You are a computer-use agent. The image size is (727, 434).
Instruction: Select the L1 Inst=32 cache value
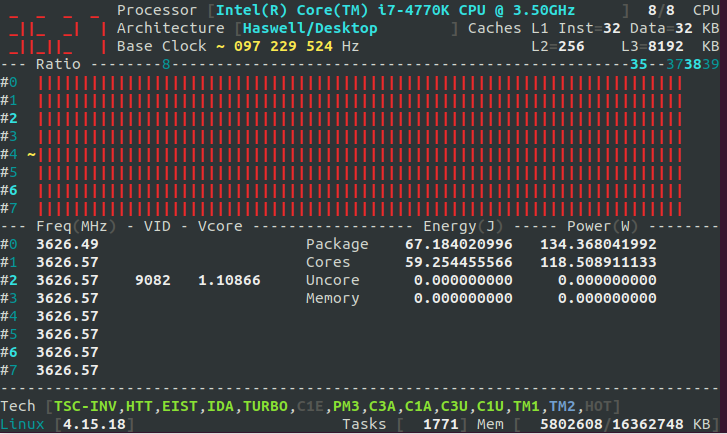click(x=589, y=28)
